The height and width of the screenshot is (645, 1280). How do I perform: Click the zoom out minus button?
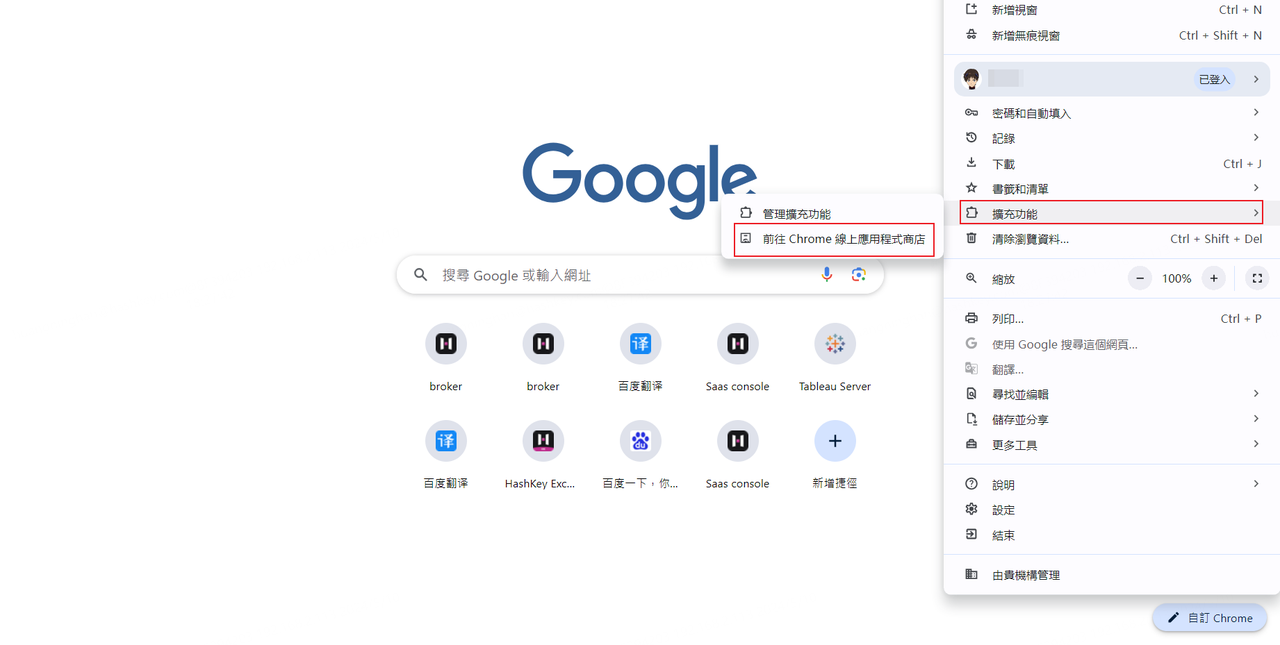pos(1140,279)
